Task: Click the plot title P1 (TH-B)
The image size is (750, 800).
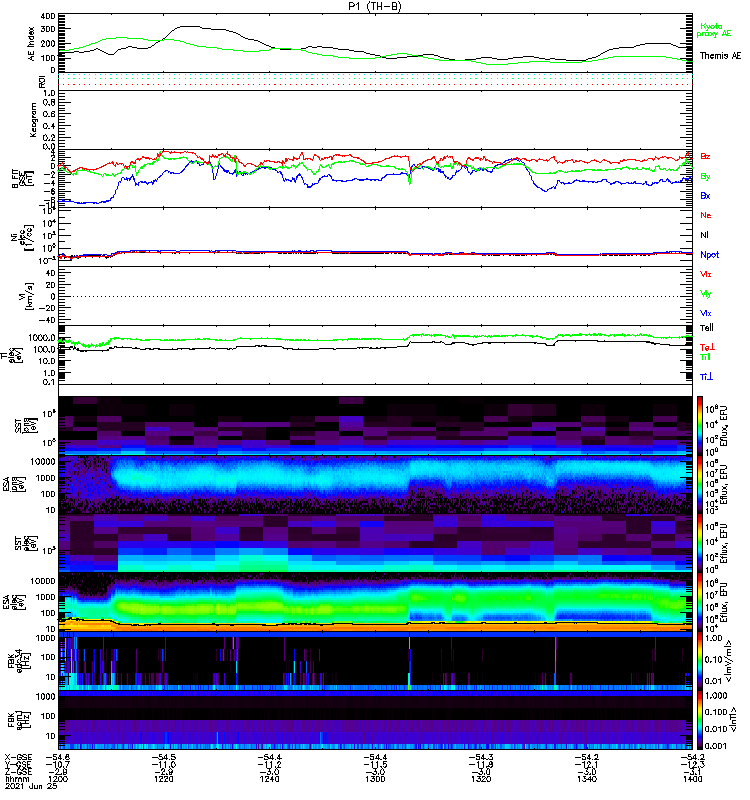Action: click(375, 6)
